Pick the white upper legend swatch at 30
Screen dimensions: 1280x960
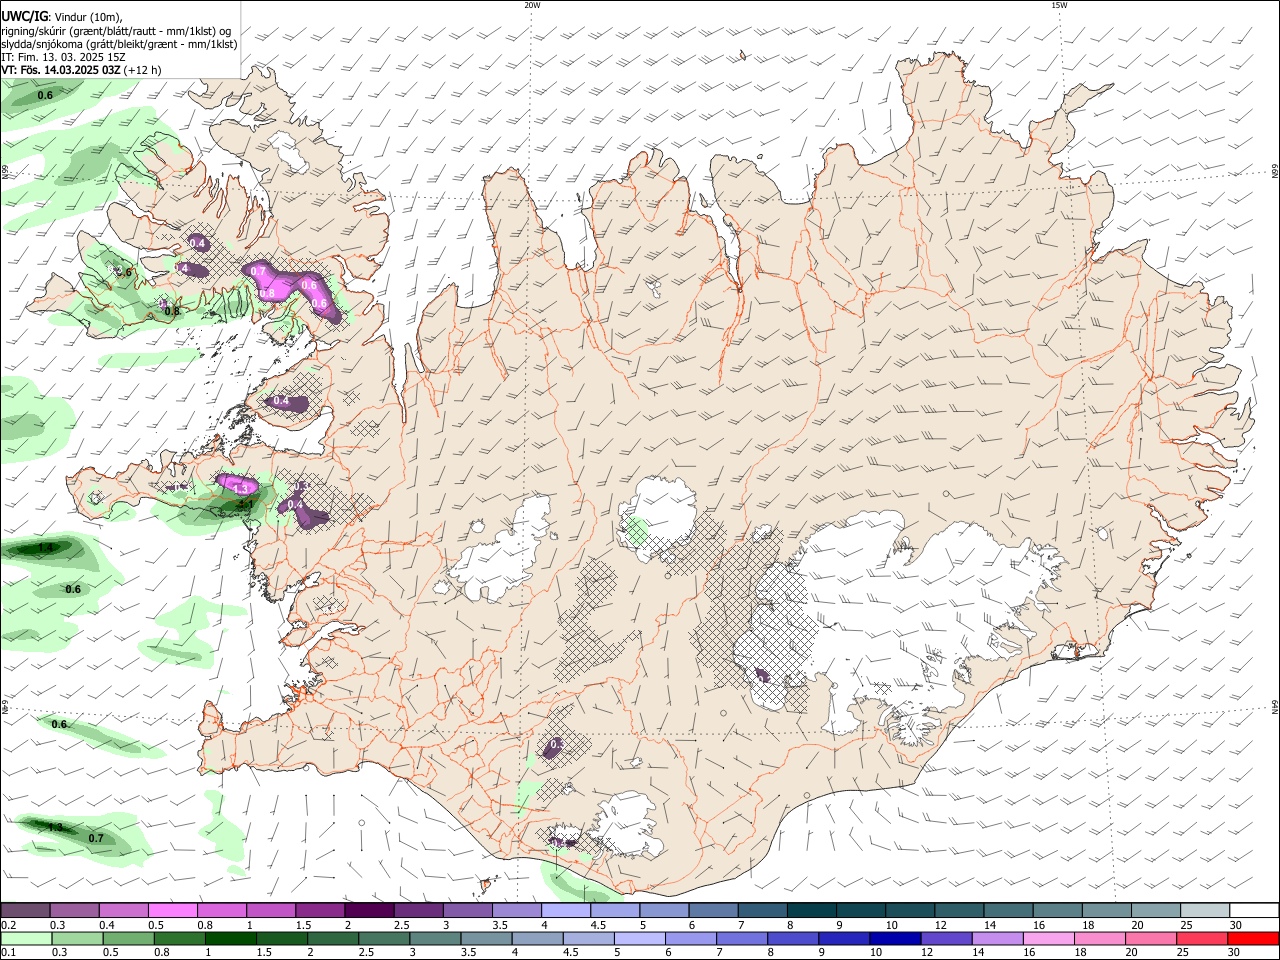pos(1254,910)
